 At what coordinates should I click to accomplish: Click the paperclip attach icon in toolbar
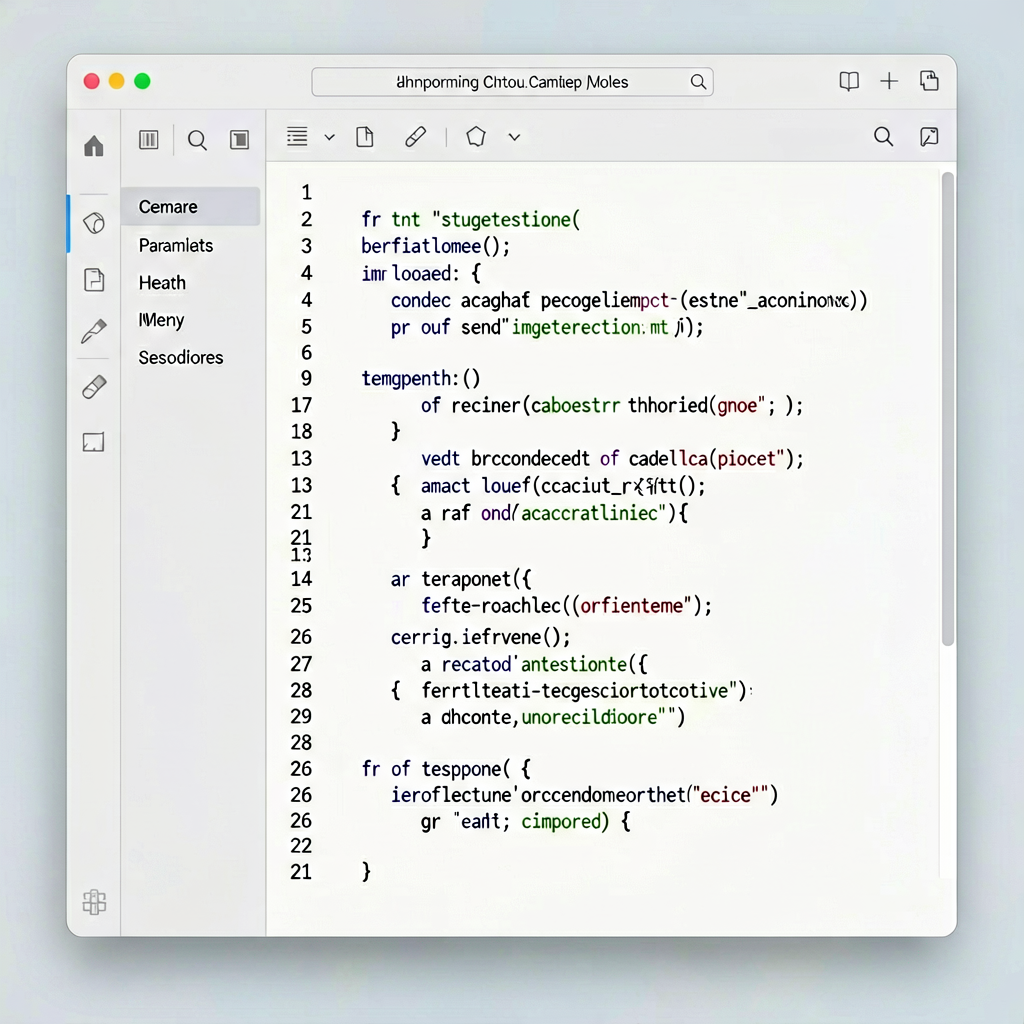point(415,136)
